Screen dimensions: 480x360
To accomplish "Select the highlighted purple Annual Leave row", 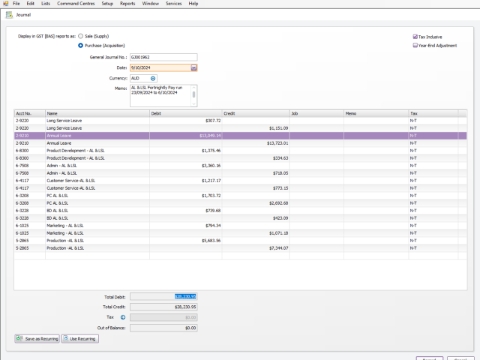I will [x=240, y=136].
